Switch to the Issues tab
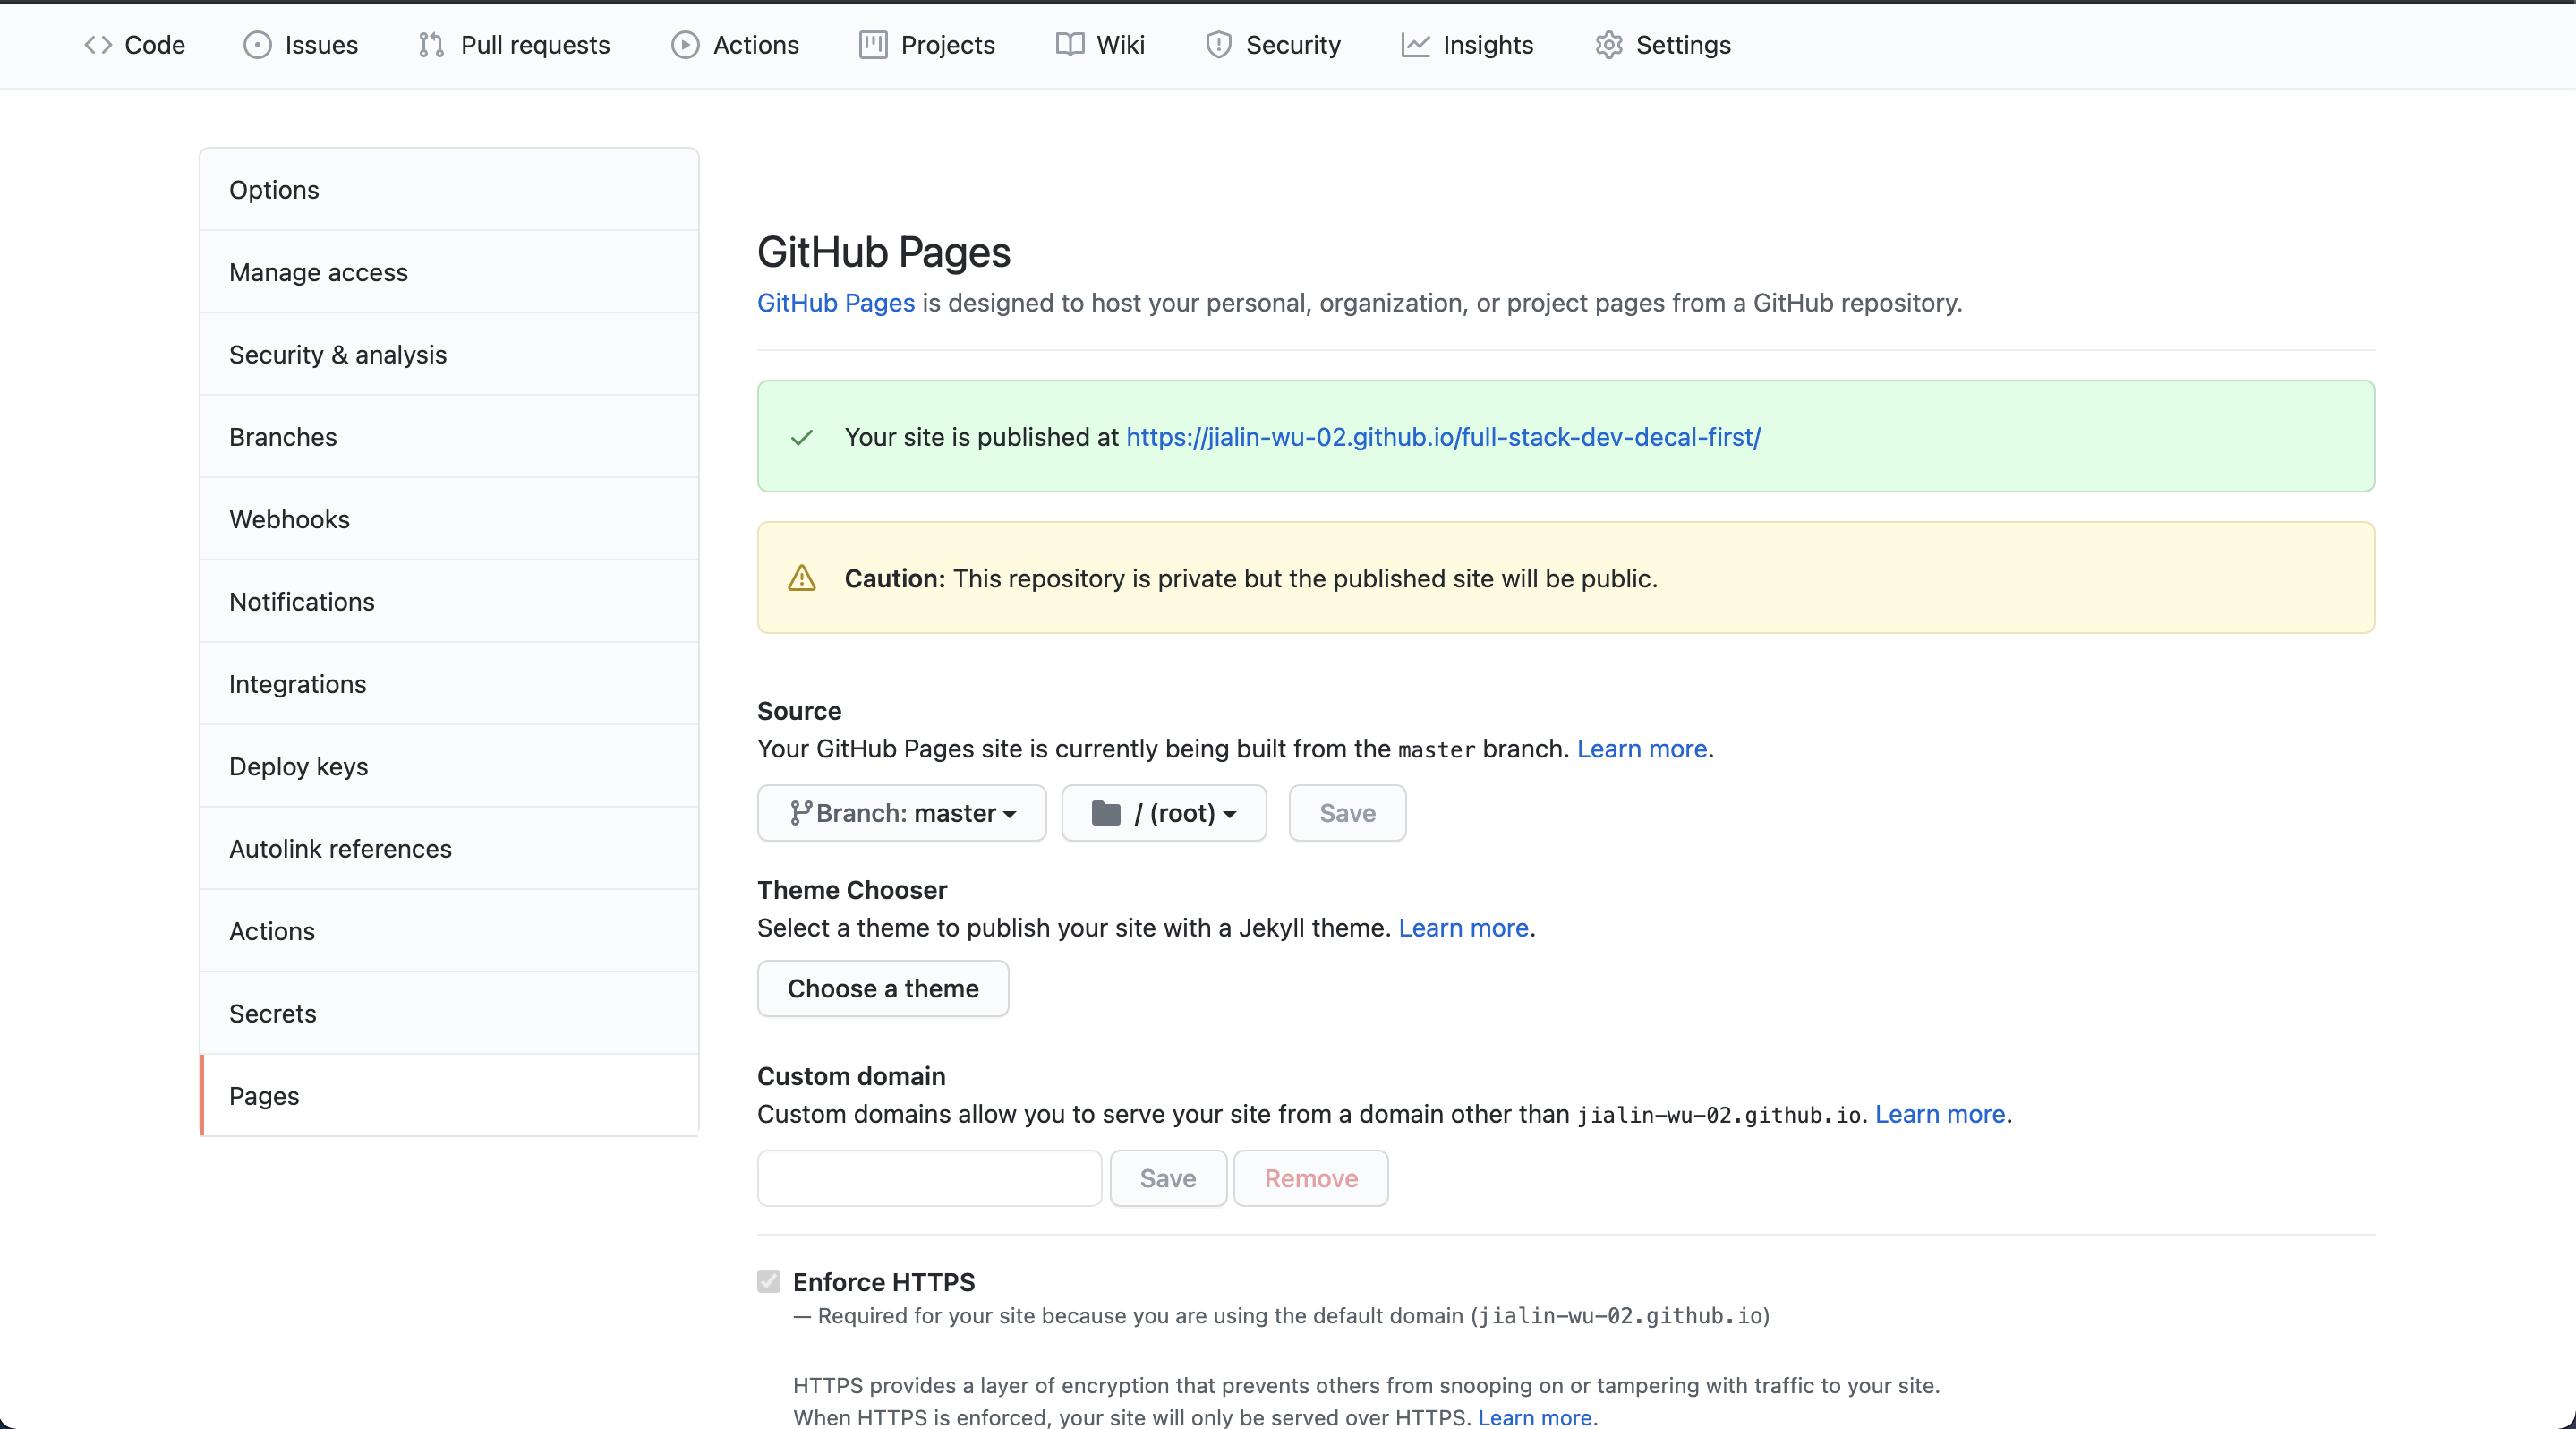The width and height of the screenshot is (2576, 1429). click(x=301, y=45)
